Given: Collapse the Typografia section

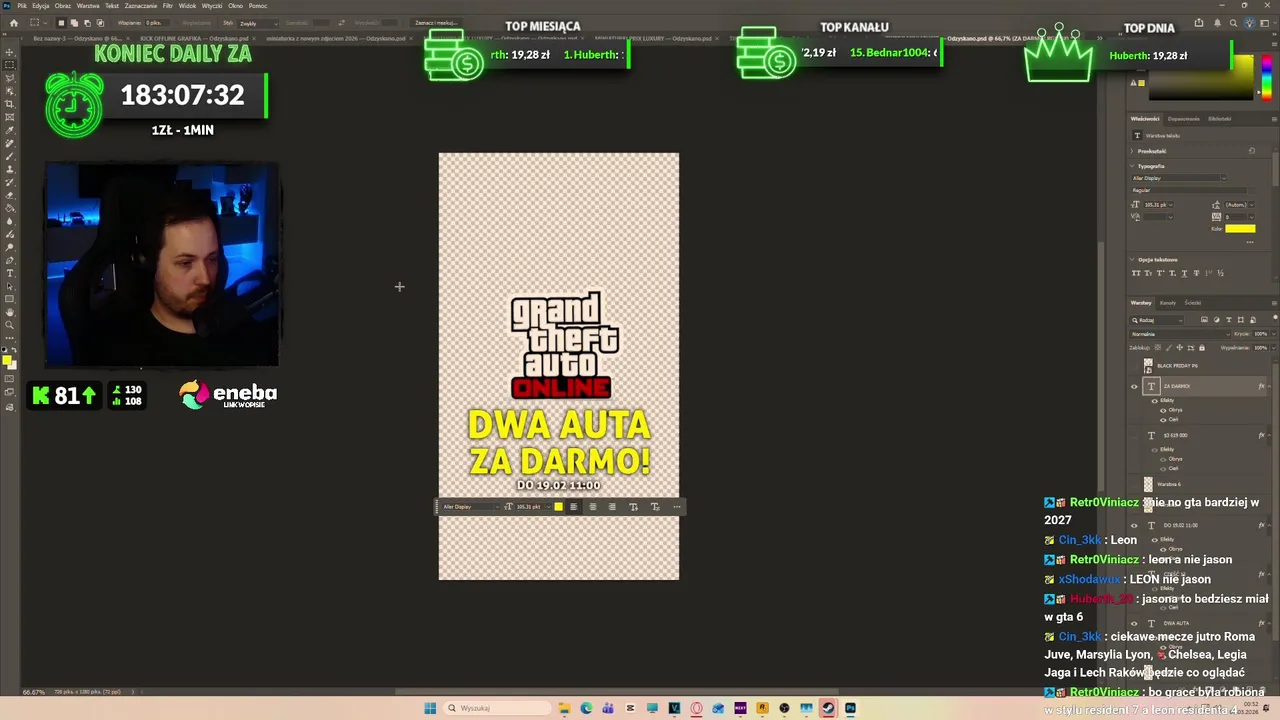Looking at the screenshot, I should click(x=1132, y=166).
